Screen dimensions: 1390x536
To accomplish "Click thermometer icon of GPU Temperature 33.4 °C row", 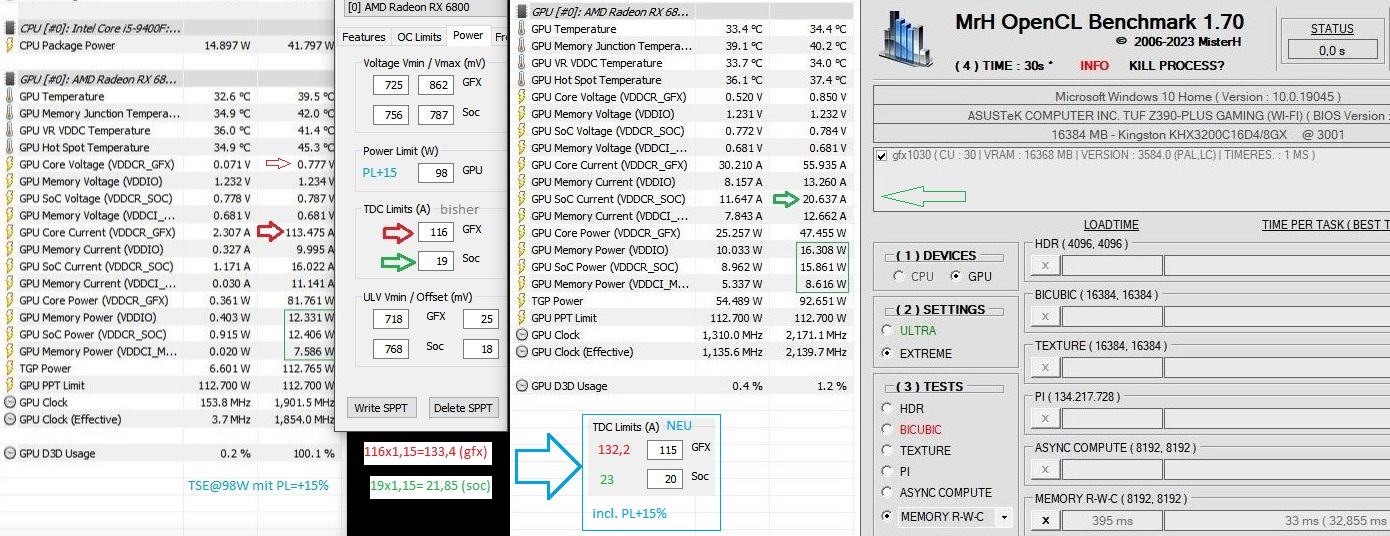I will pyautogui.click(x=521, y=29).
